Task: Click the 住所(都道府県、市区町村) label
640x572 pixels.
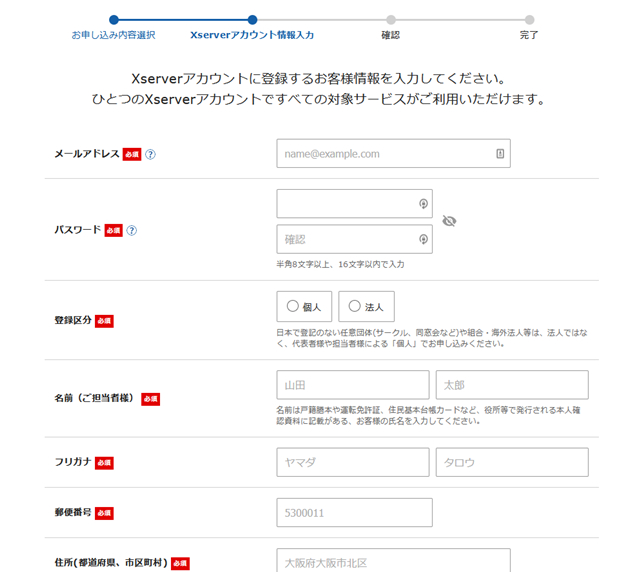Action: pyautogui.click(x=111, y=563)
